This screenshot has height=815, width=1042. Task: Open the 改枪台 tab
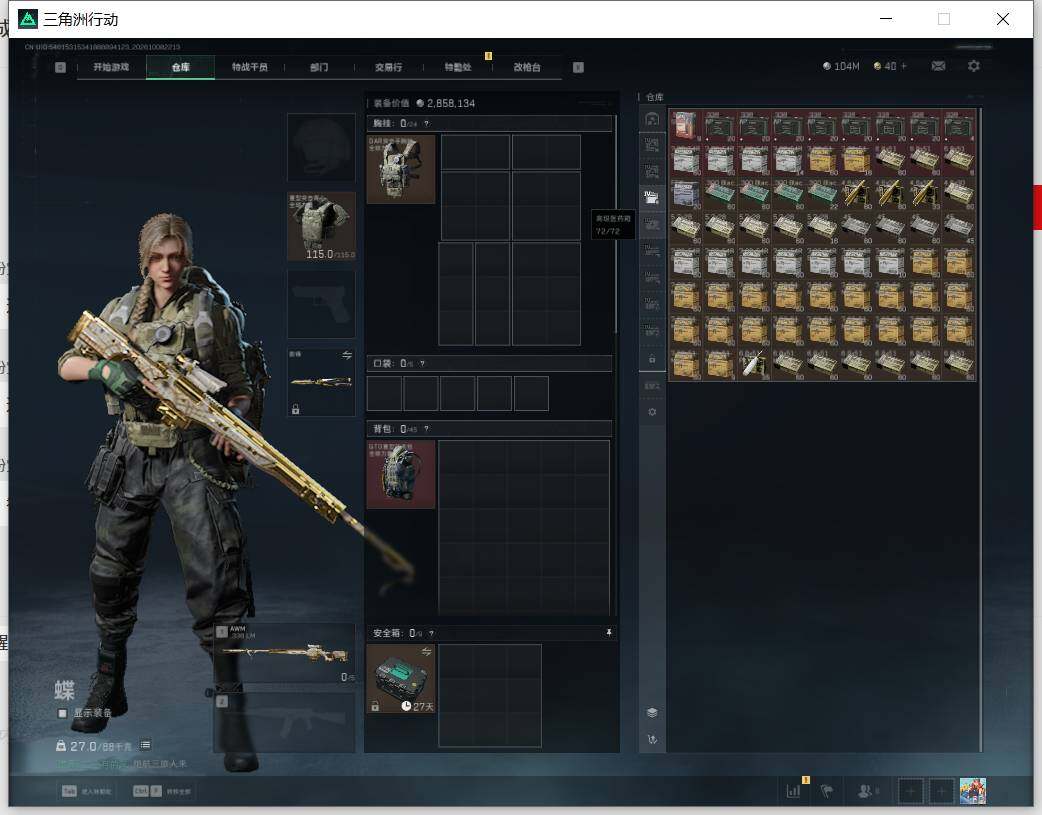527,67
